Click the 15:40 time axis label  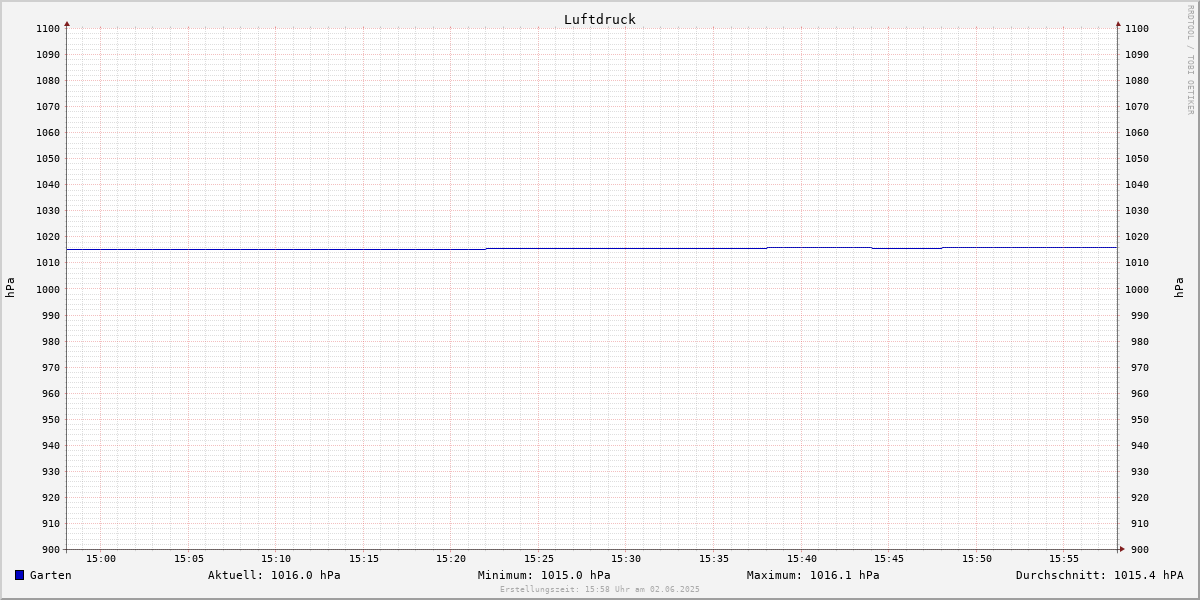(x=802, y=559)
